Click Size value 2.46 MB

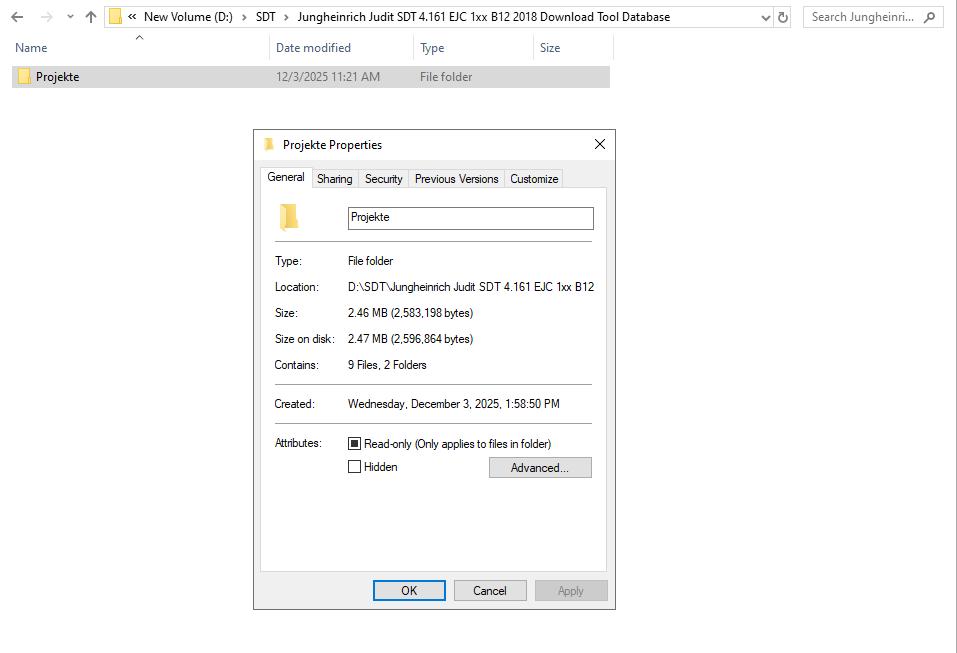(x=410, y=313)
